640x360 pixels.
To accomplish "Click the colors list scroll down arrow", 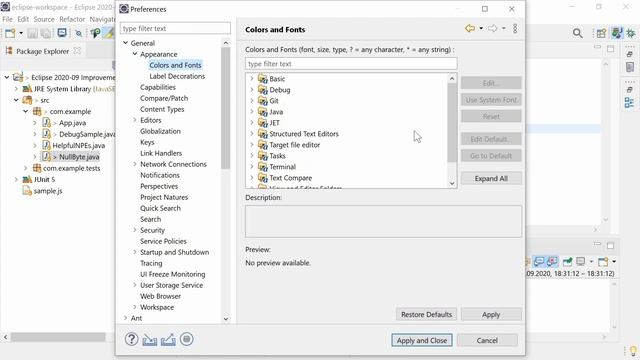I will click(x=452, y=183).
